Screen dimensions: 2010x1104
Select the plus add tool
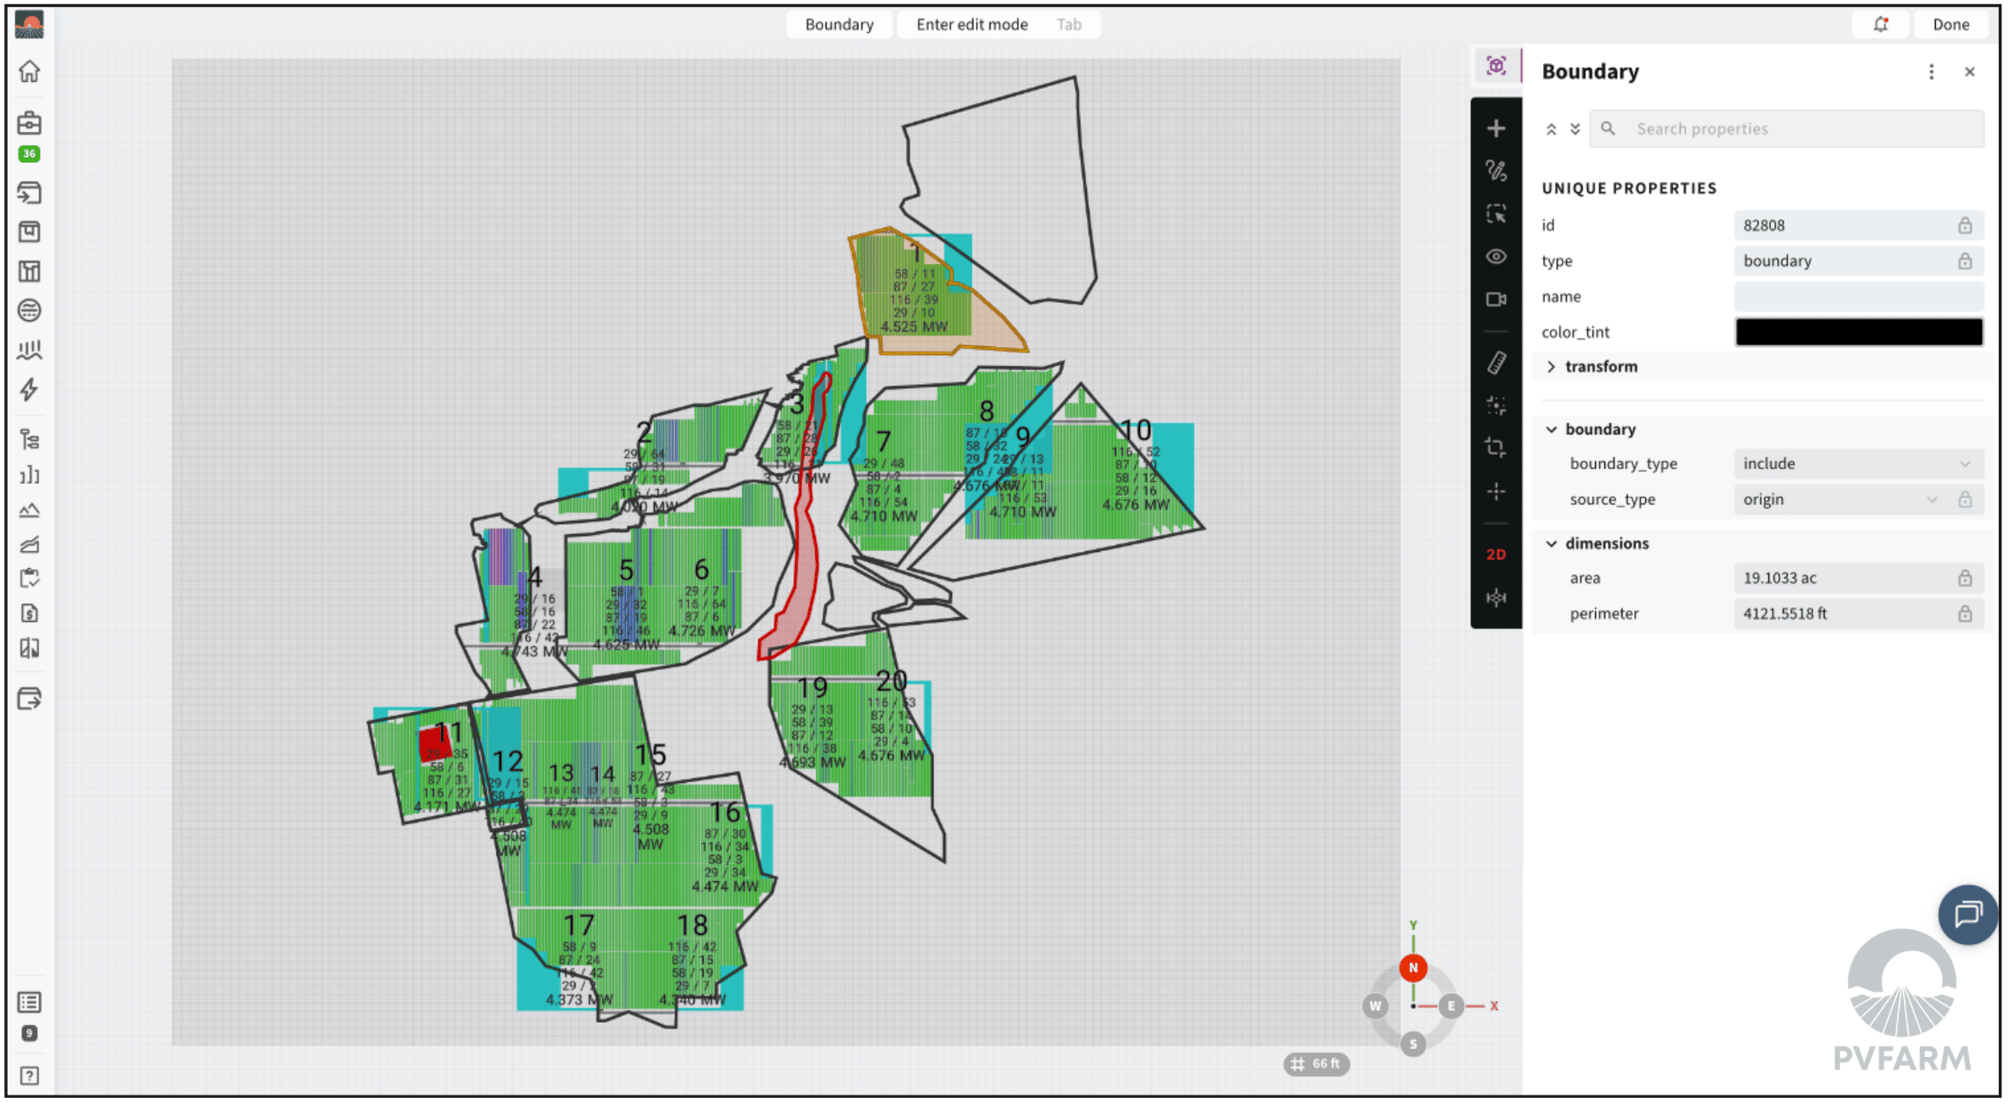point(1496,128)
